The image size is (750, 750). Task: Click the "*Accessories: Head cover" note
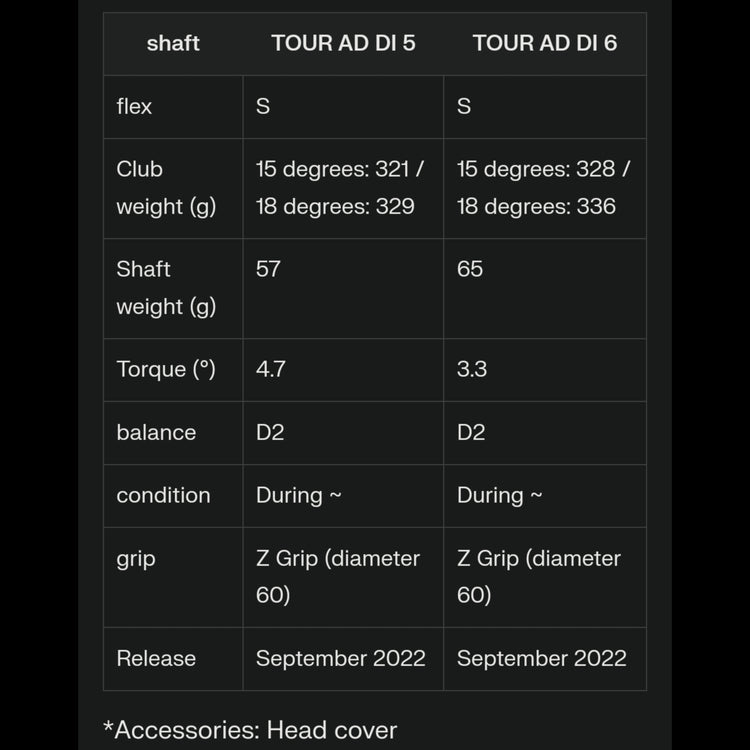[x=250, y=730]
